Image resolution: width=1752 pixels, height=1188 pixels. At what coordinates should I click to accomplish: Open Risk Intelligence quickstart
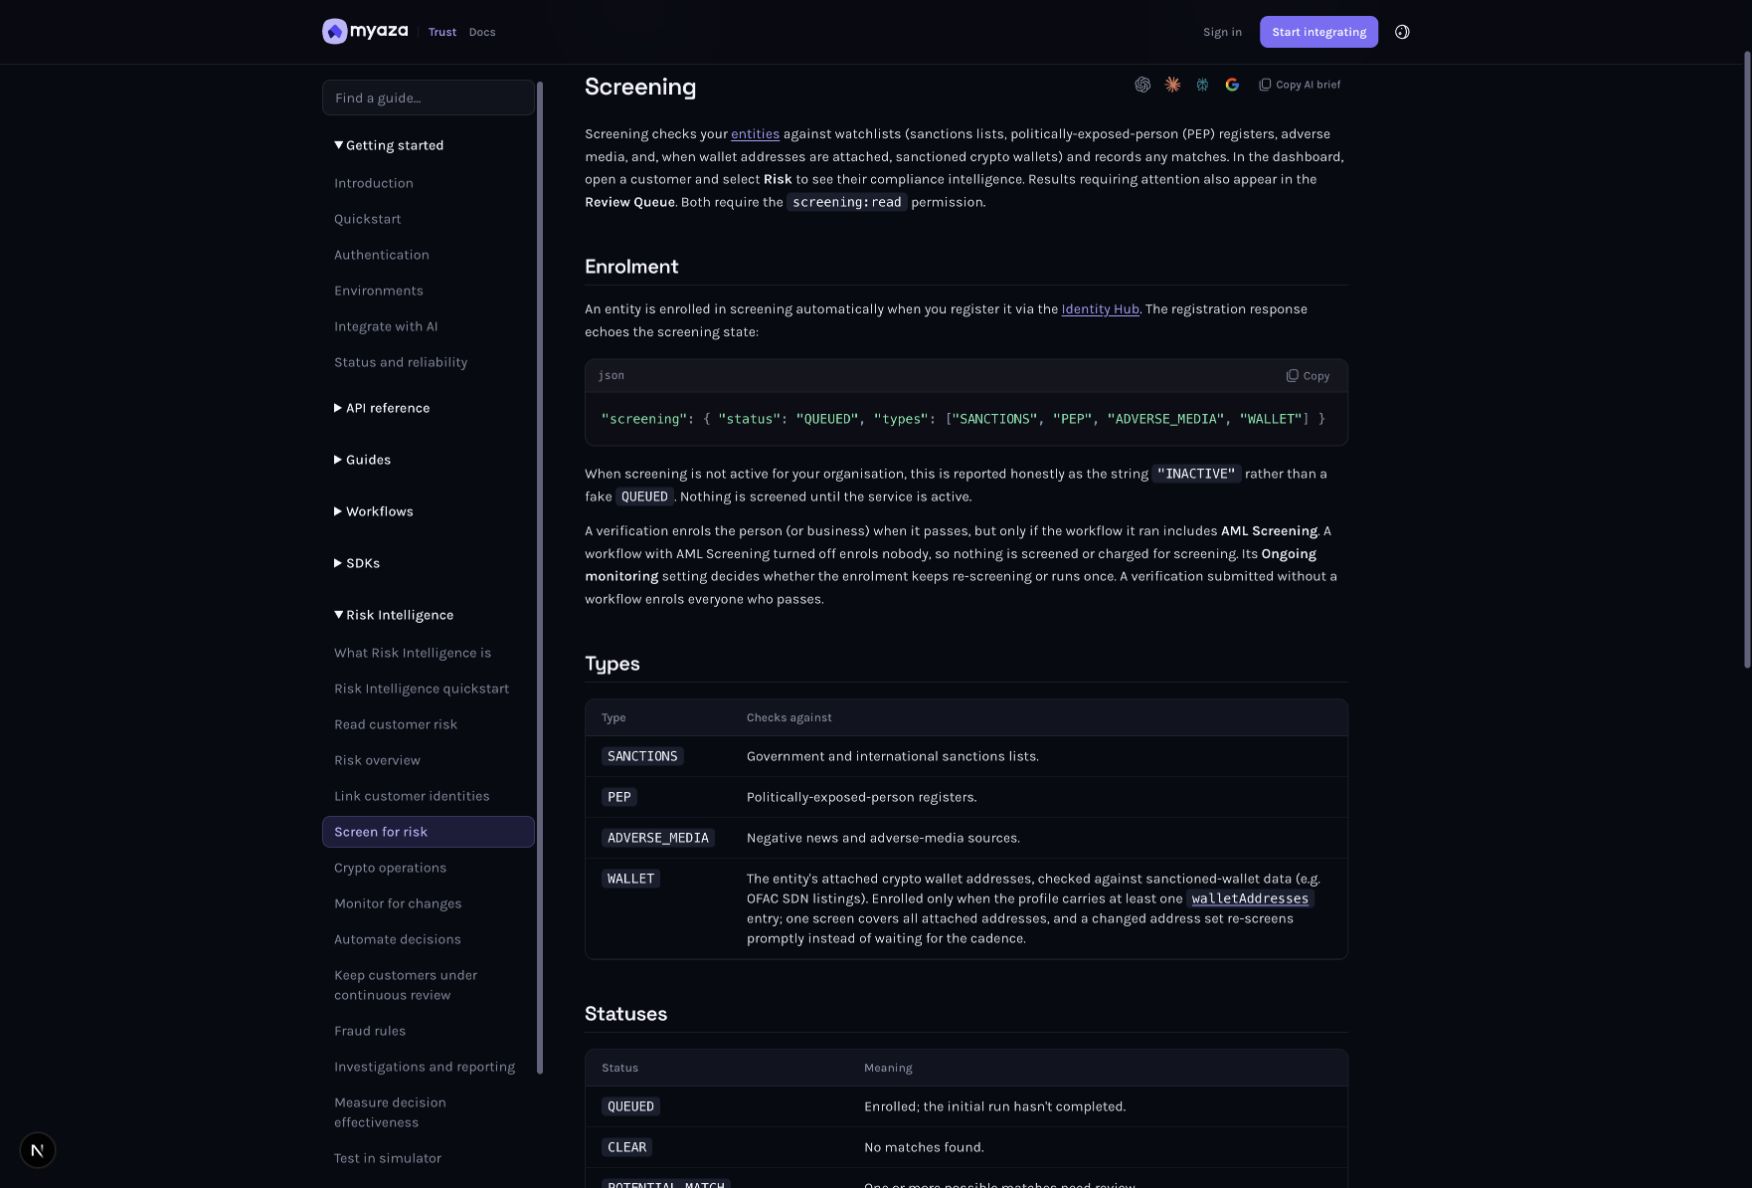coord(421,689)
